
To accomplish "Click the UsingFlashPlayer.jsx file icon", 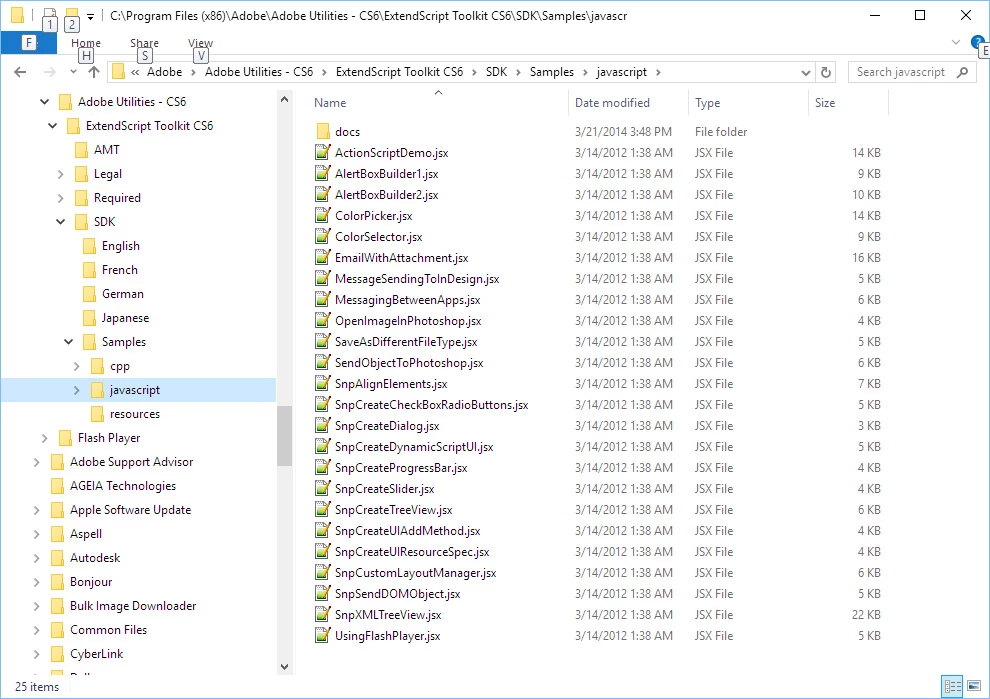I will [x=323, y=635].
